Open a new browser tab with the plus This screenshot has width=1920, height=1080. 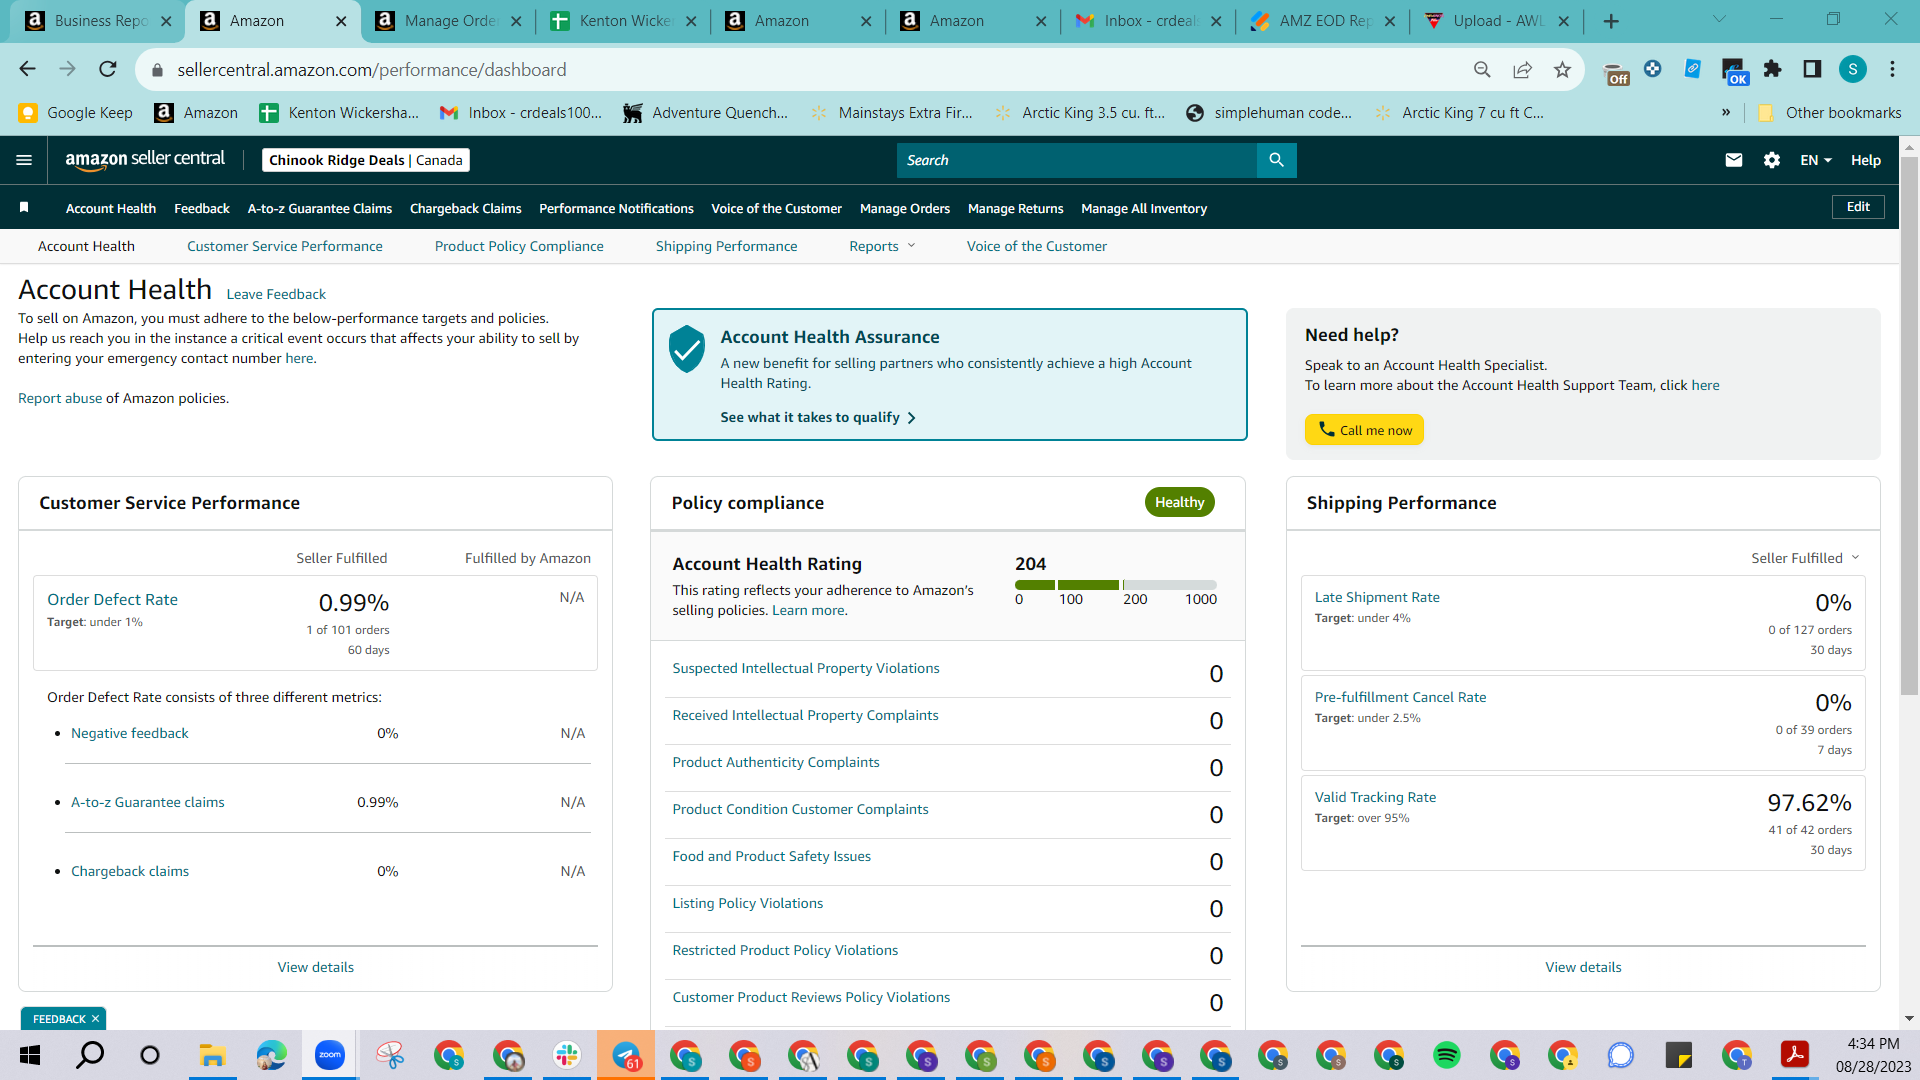click(x=1611, y=21)
